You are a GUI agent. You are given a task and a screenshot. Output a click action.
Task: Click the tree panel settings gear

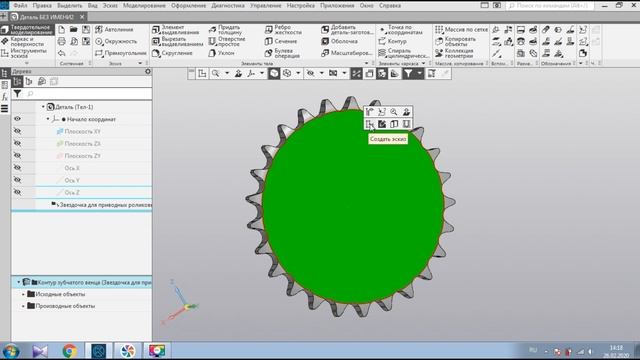coord(148,71)
